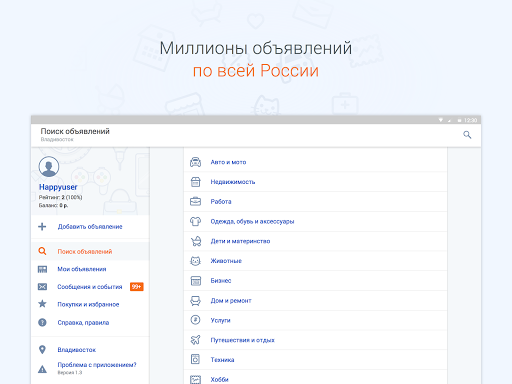Click the Владивосток subtitle in the header
Viewport: 512px width, 384px height.
pyautogui.click(x=57, y=139)
